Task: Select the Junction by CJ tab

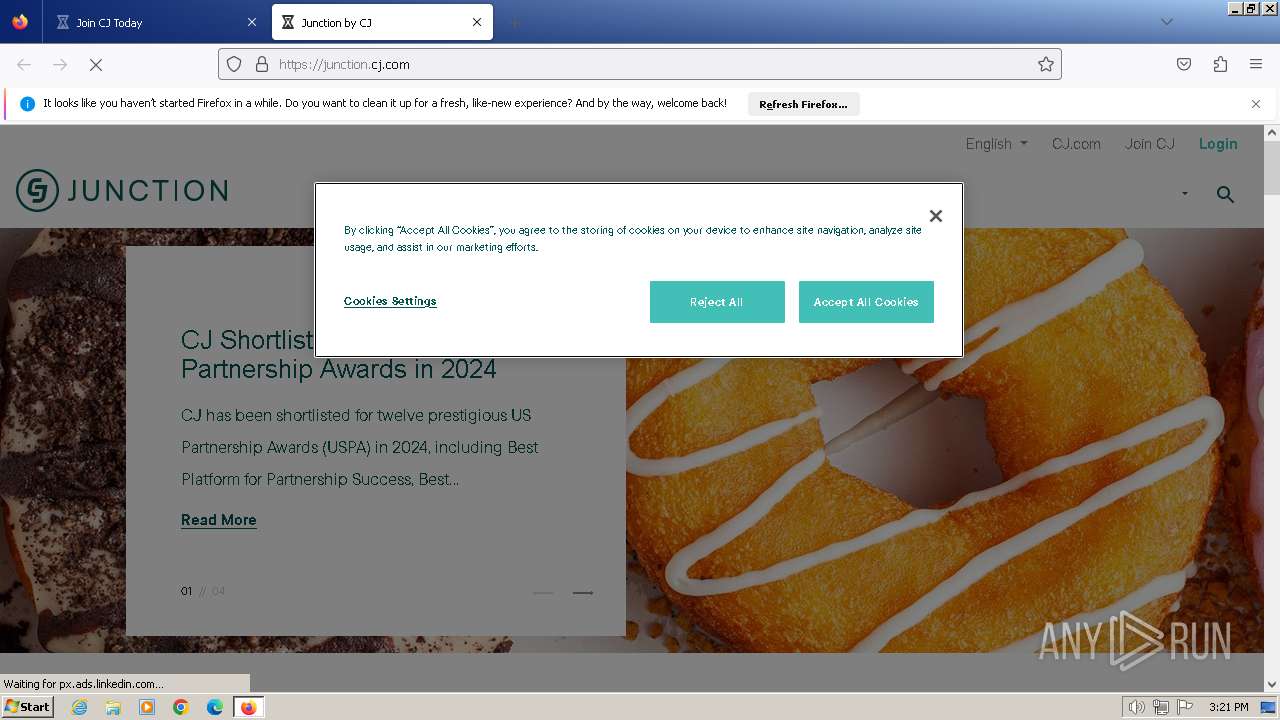Action: [382, 22]
